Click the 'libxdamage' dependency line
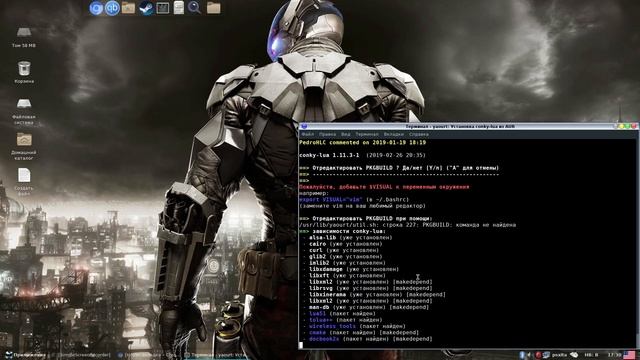Viewport: 640px width, 360px height. pyautogui.click(x=351, y=269)
